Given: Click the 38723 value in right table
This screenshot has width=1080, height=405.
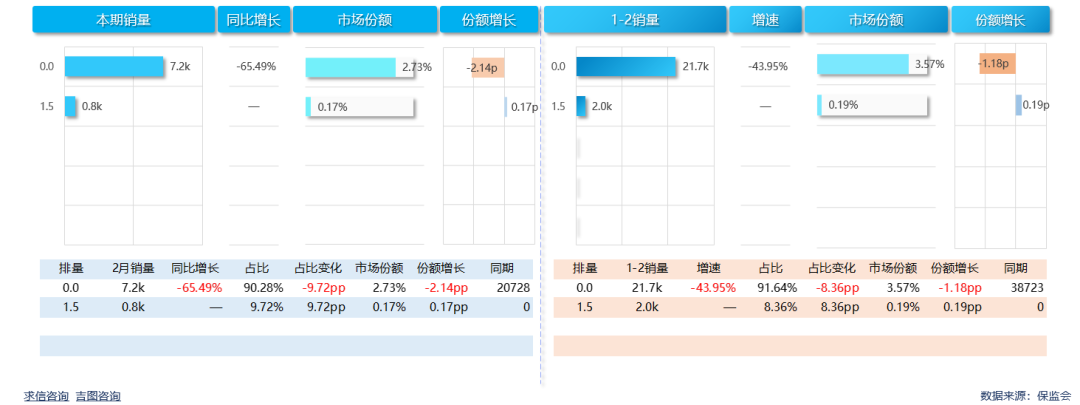Looking at the screenshot, I should click(x=1027, y=288).
